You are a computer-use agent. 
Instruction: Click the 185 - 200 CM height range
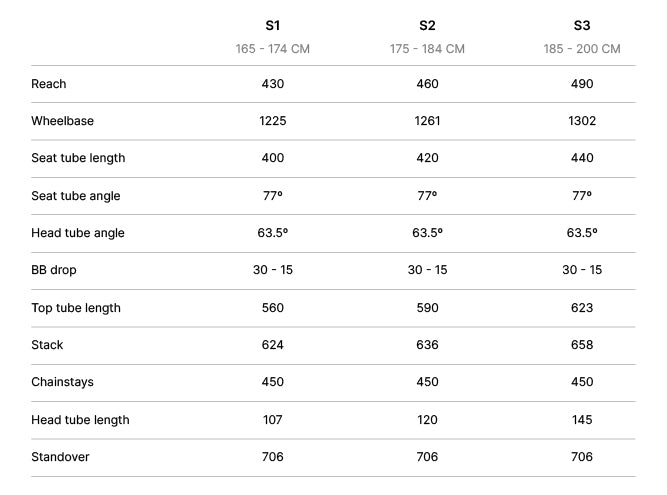(x=582, y=48)
